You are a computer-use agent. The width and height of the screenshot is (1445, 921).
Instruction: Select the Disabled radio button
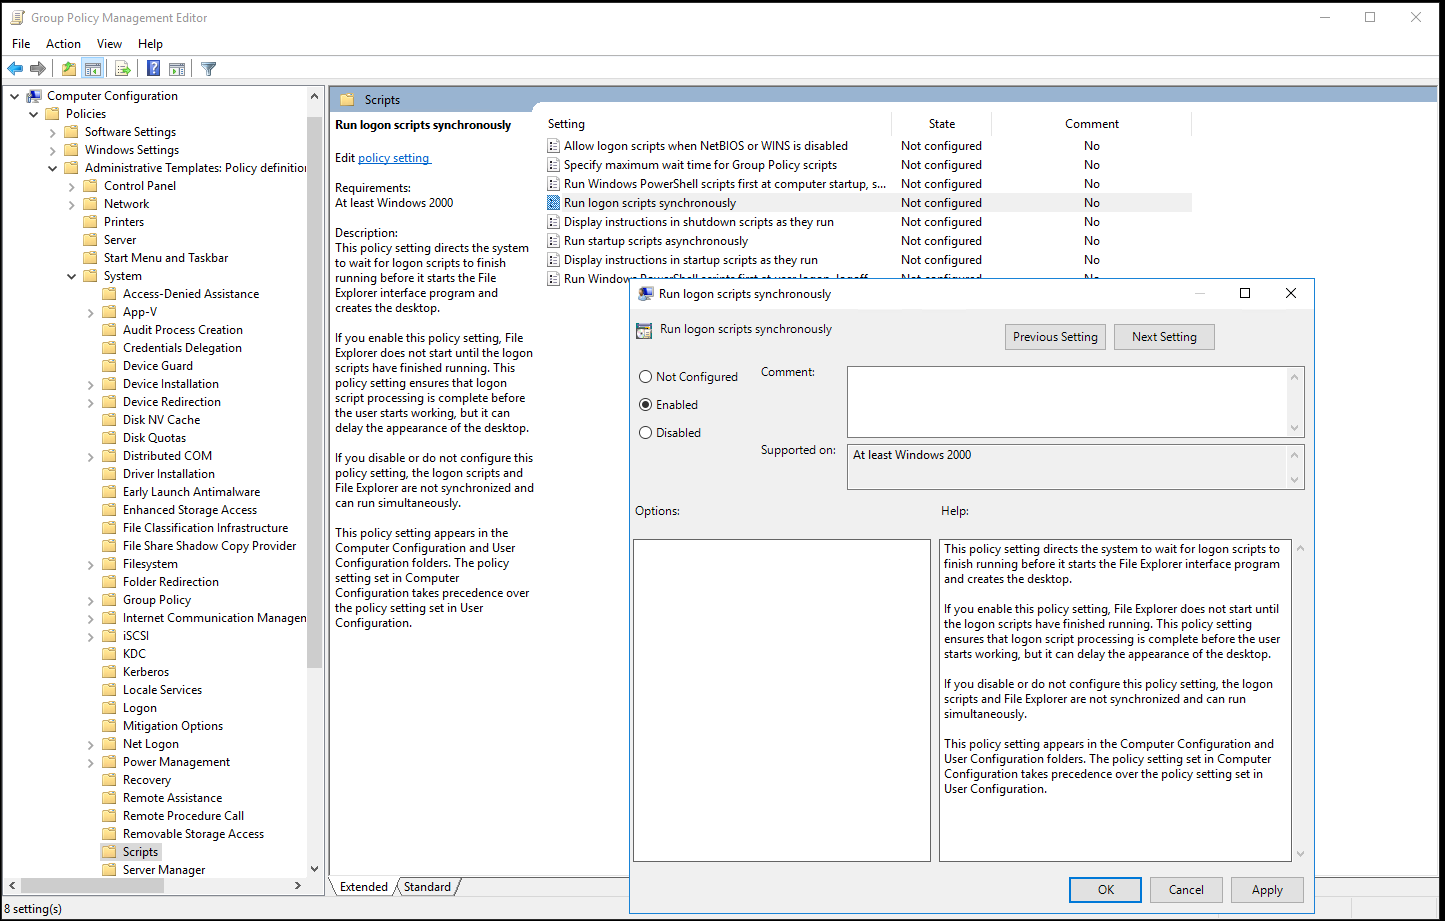pos(645,432)
